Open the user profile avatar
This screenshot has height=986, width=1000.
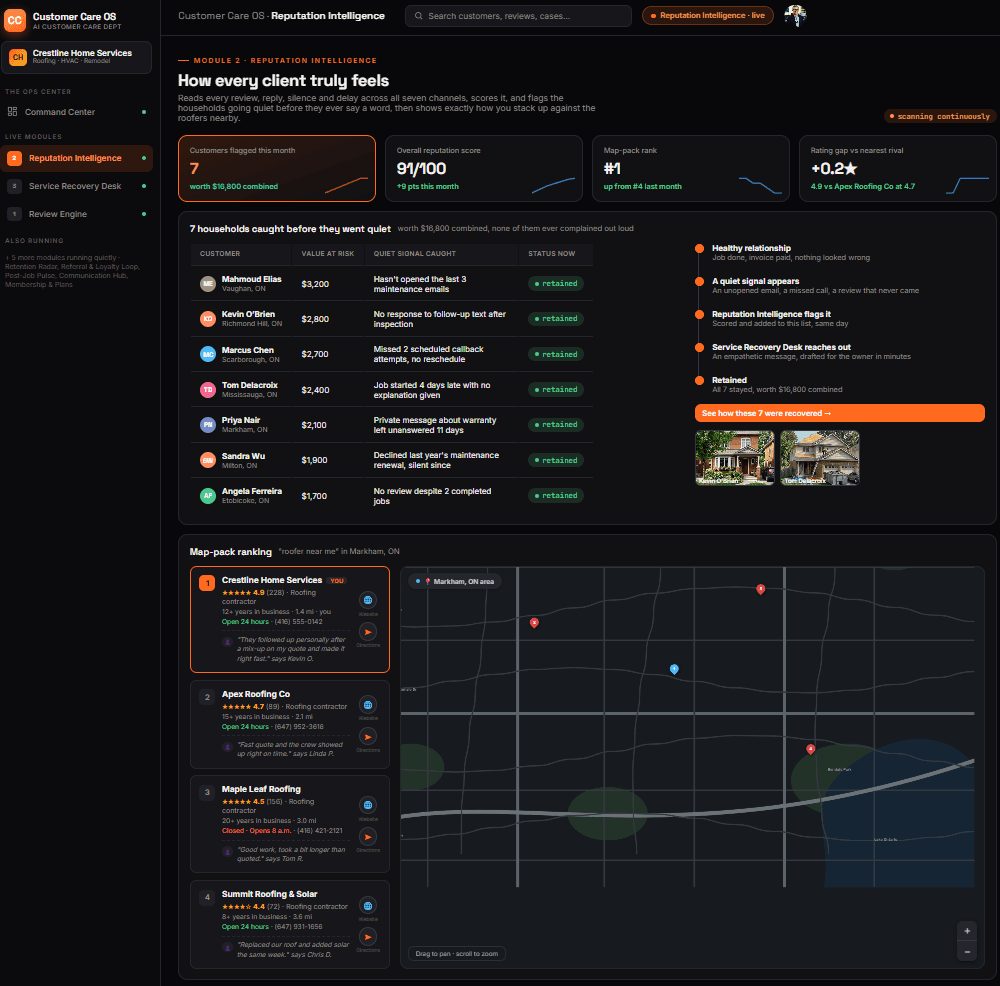[x=795, y=15]
